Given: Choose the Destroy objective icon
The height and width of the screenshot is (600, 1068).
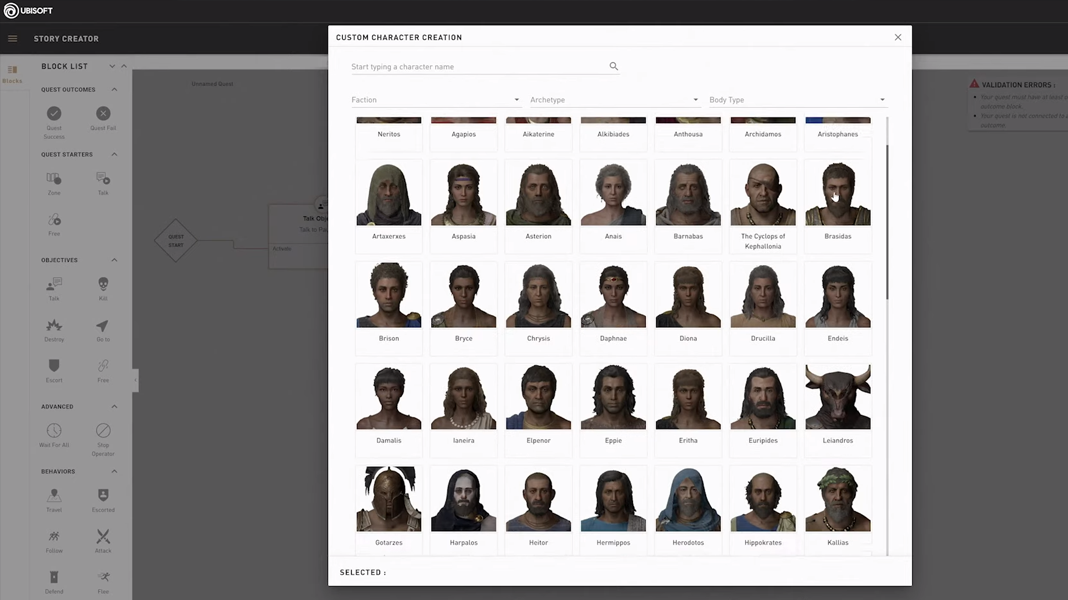Looking at the screenshot, I should tap(54, 325).
